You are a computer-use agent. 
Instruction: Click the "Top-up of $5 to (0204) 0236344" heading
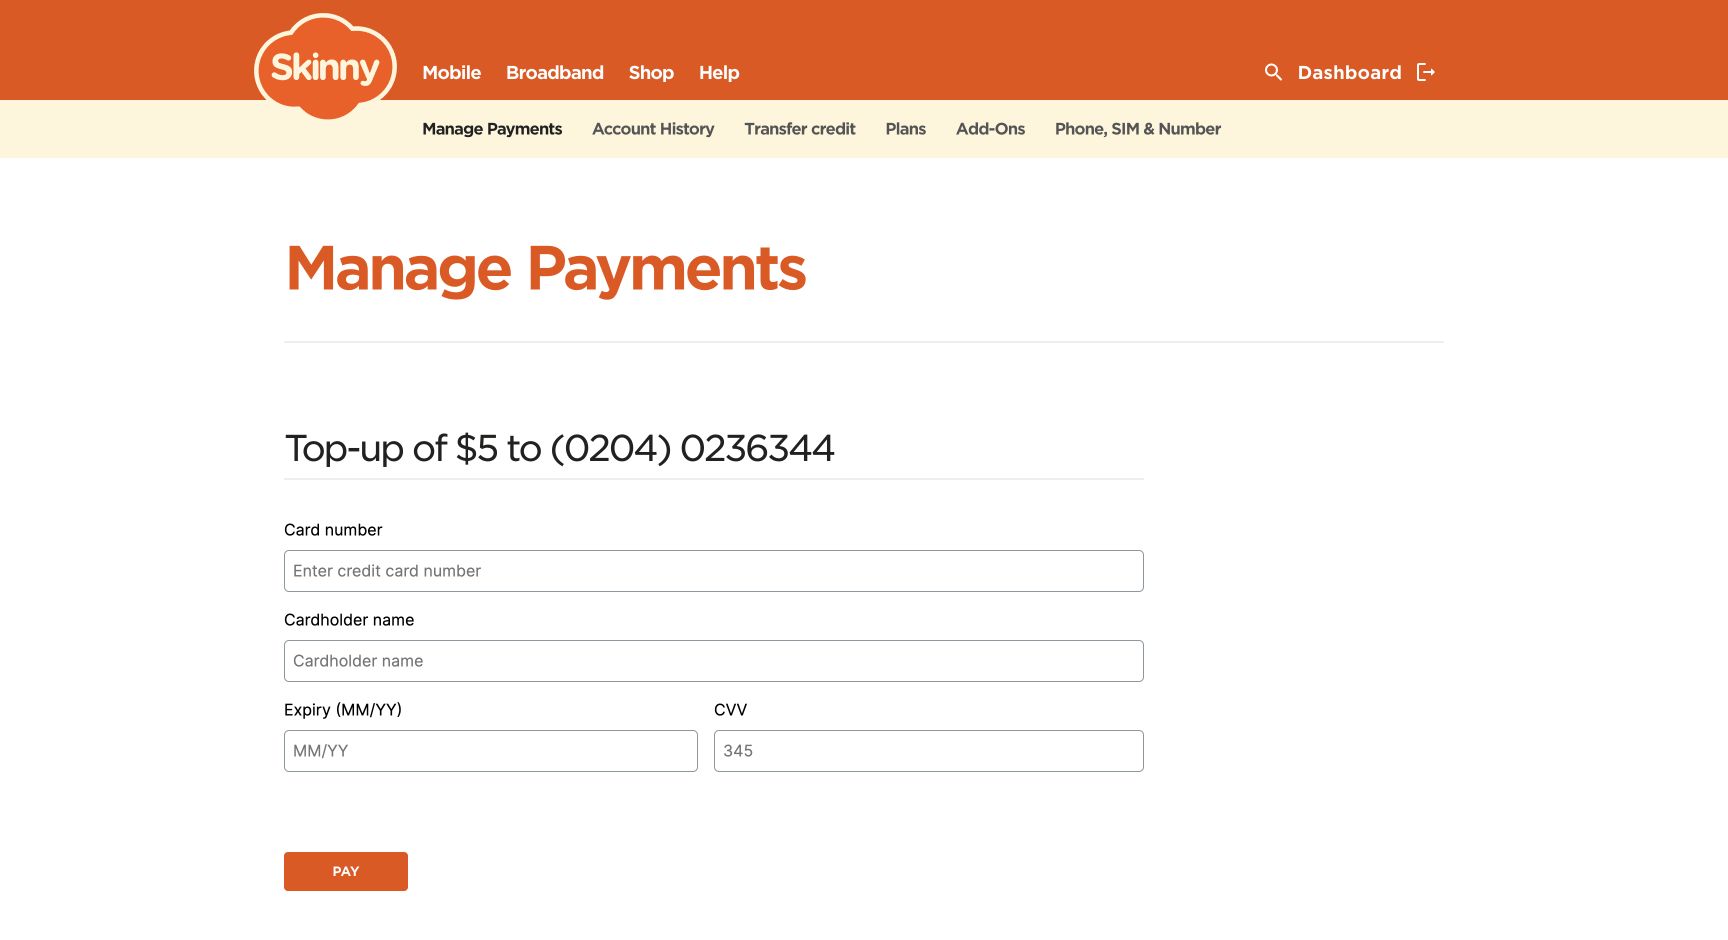pyautogui.click(x=559, y=449)
